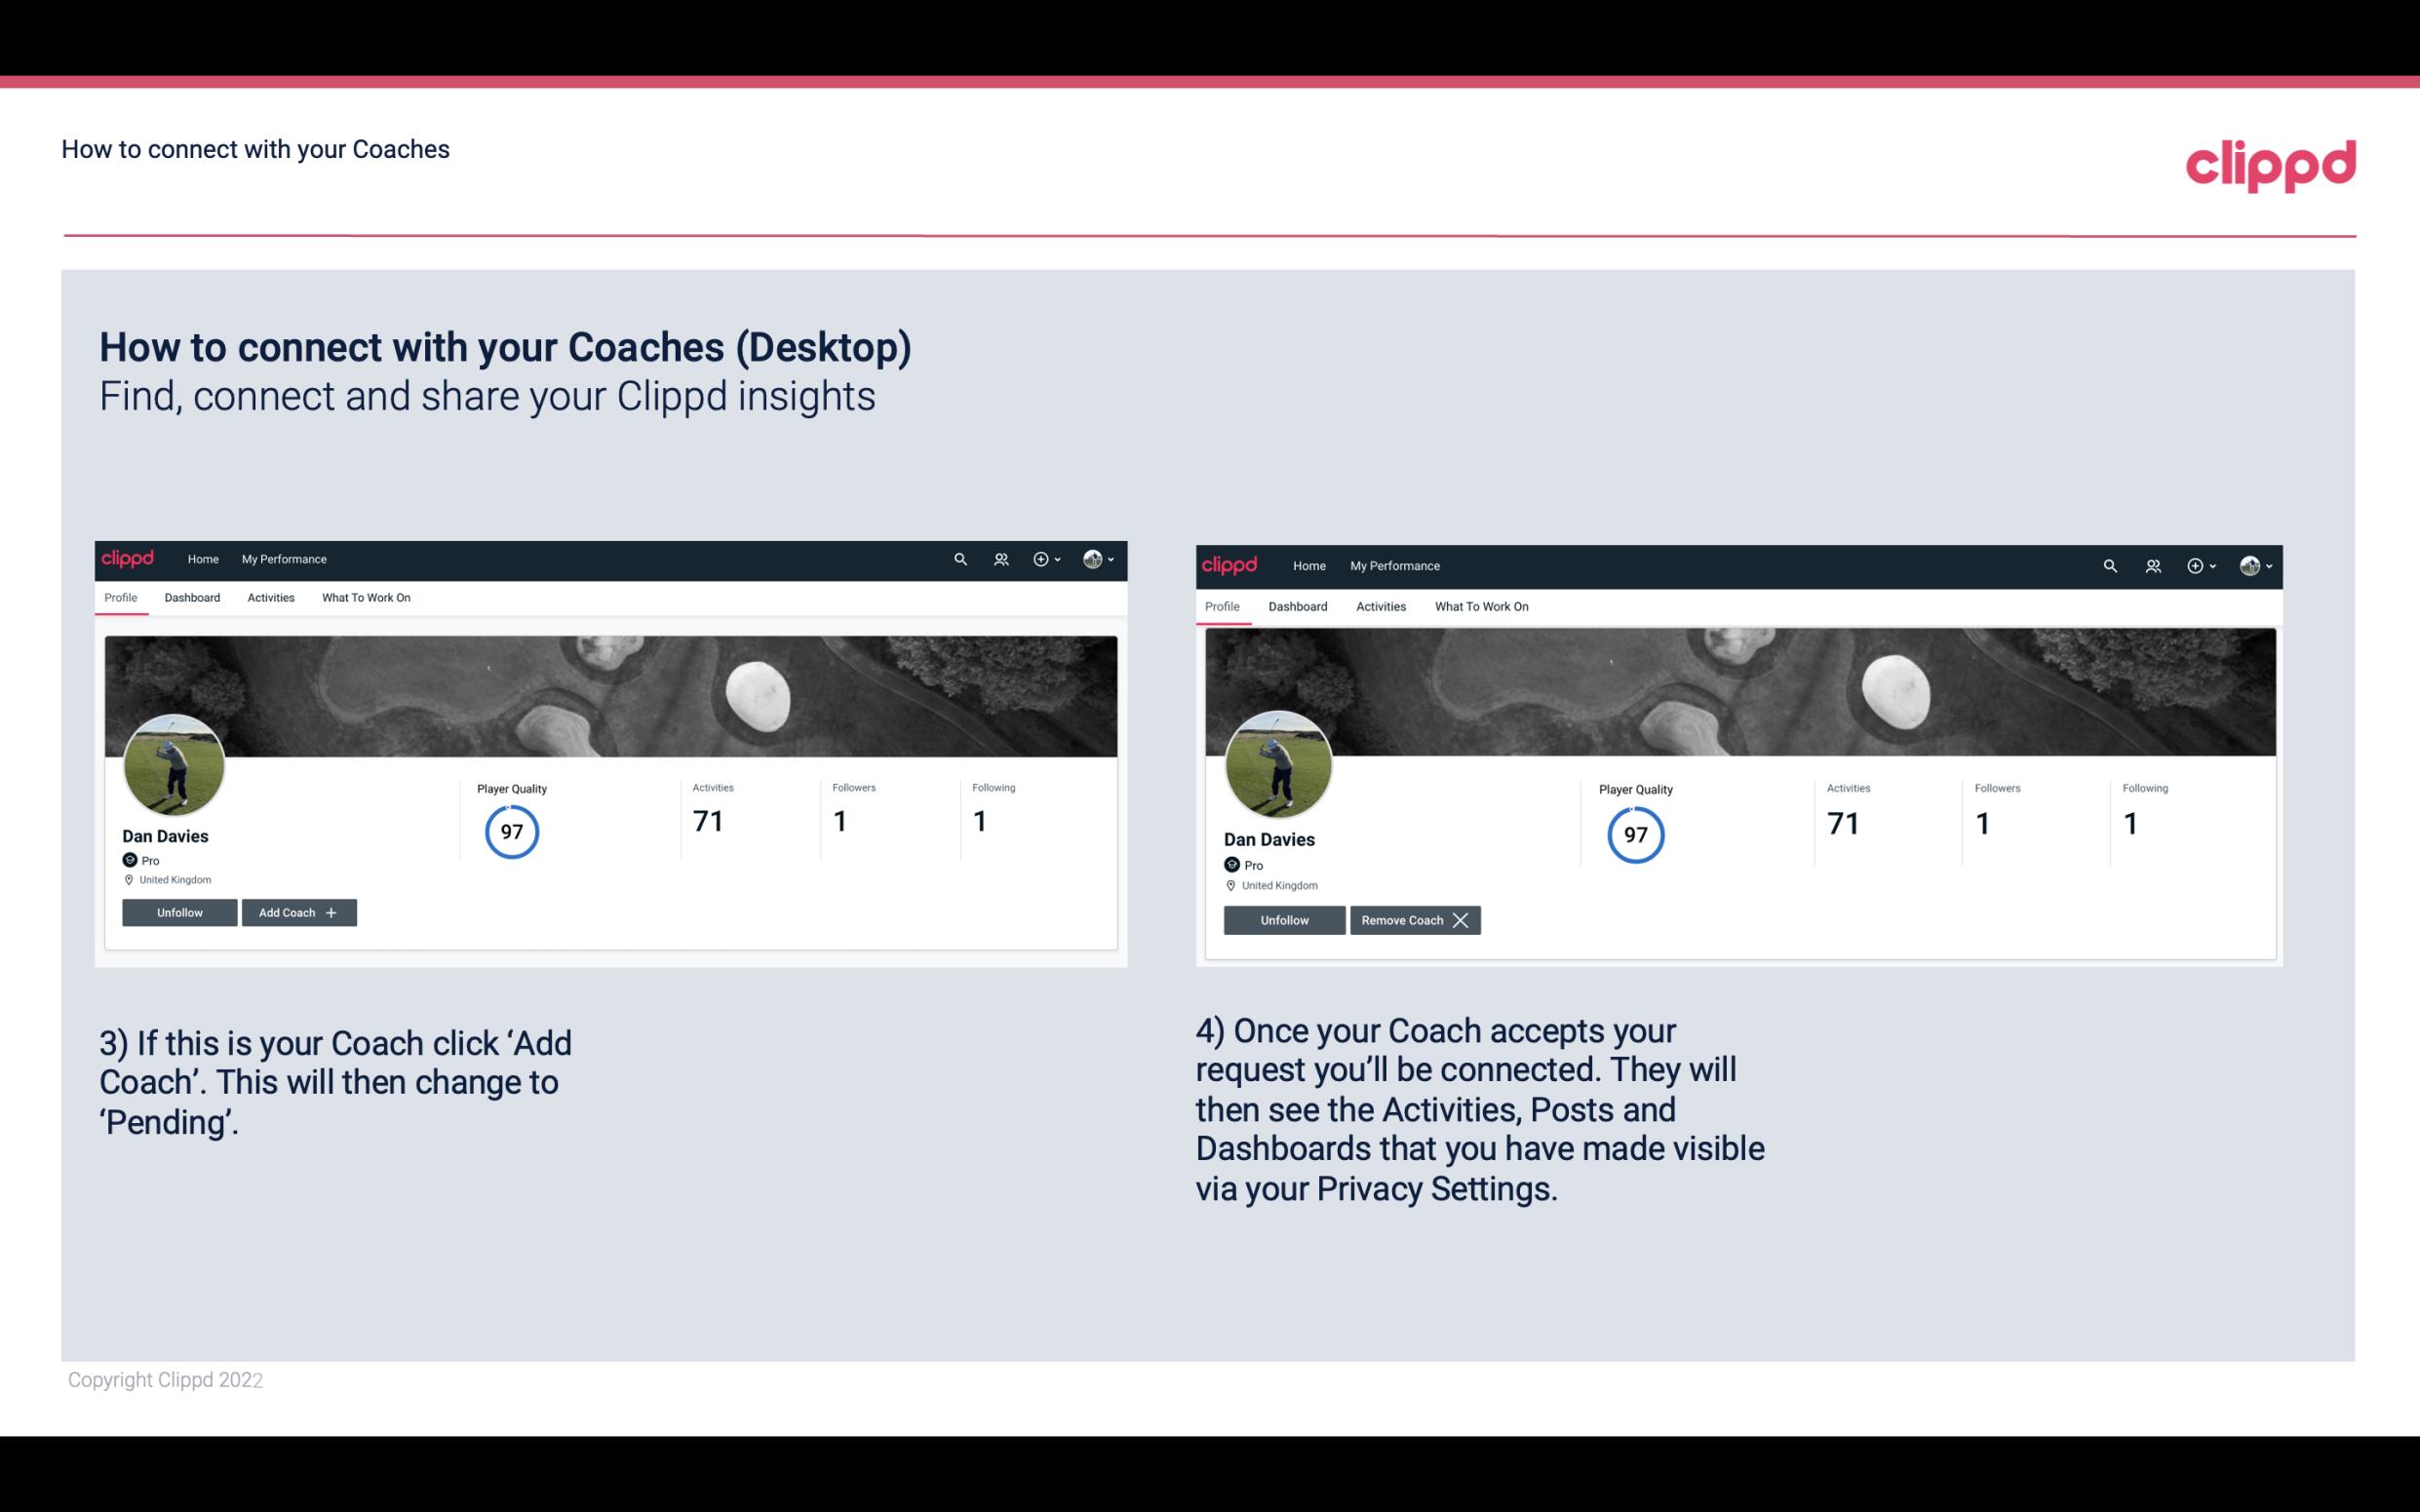Click 'Unfollow' button on right profile
The image size is (2420, 1512).
tap(1282, 919)
